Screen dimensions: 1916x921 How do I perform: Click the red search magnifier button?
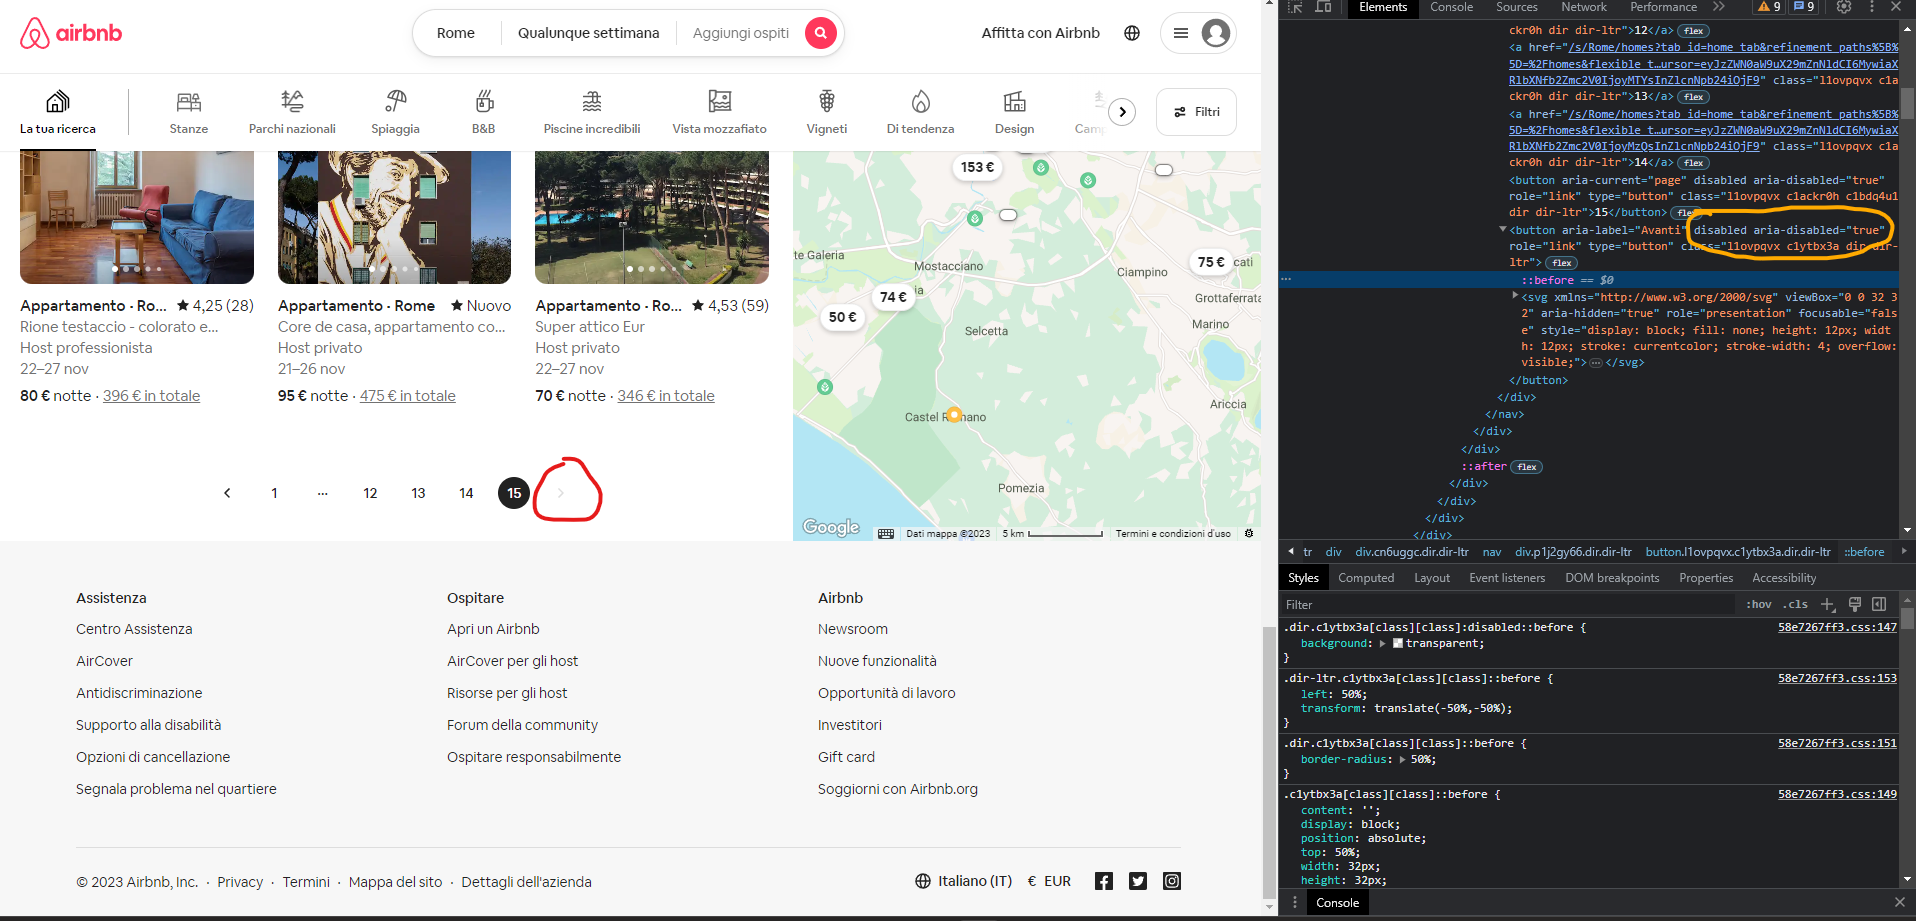coord(821,33)
